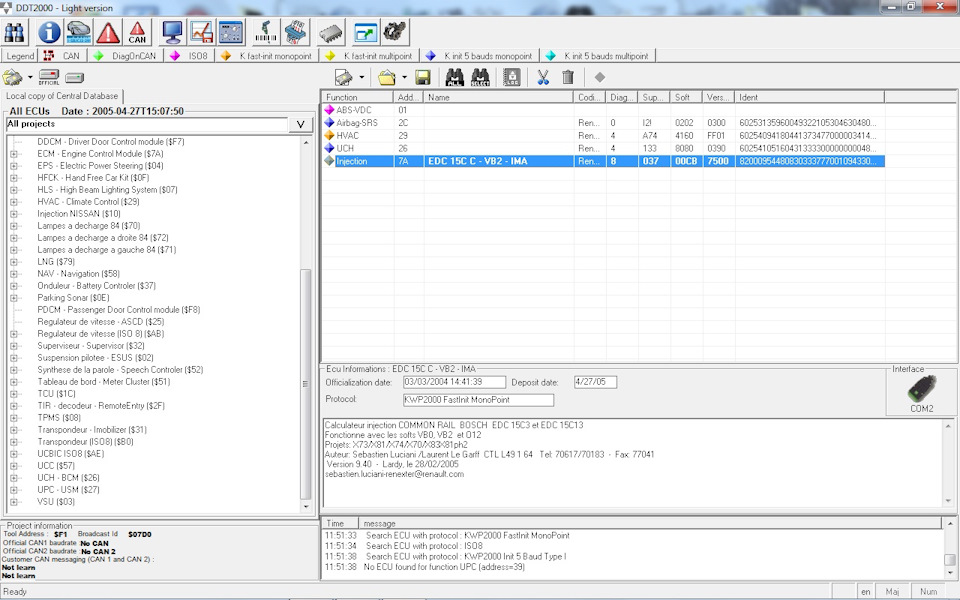
Task: Click the Deposit date field 4/27/05
Action: click(595, 382)
